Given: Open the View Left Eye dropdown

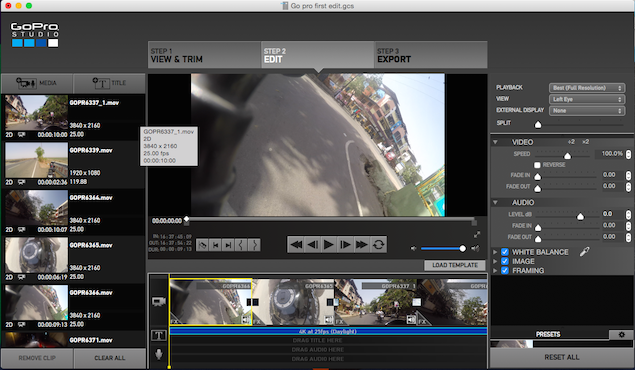Looking at the screenshot, I should click(x=587, y=99).
